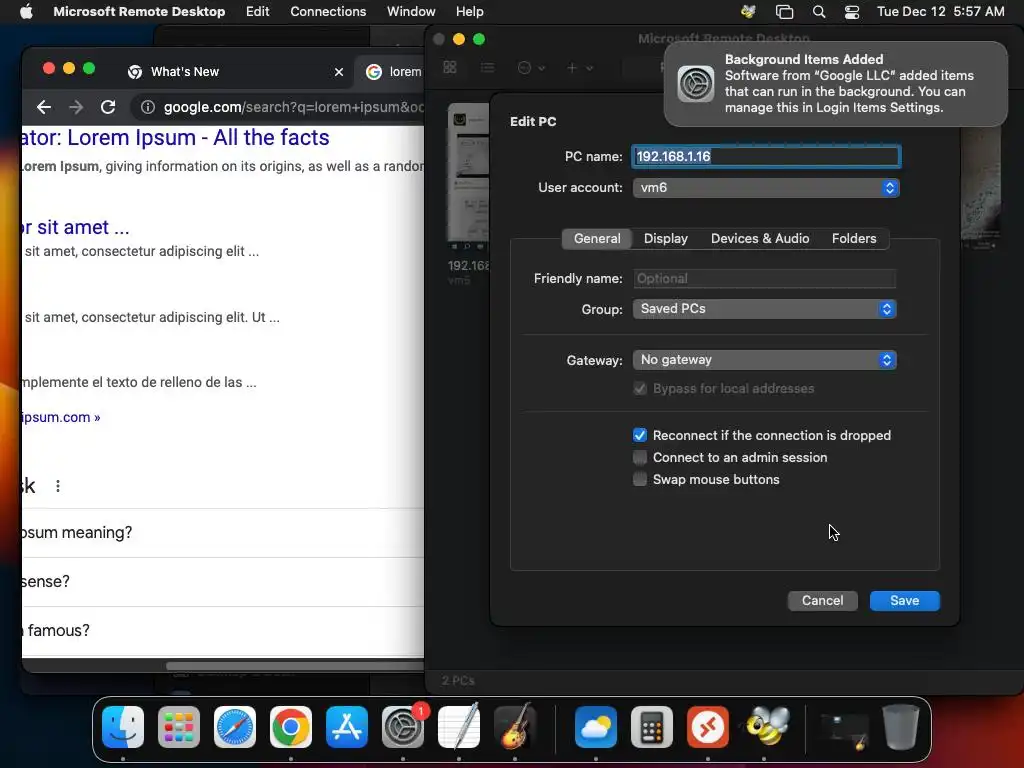Expand the 'famous?' question
This screenshot has height=768, width=1024.
[223, 631]
